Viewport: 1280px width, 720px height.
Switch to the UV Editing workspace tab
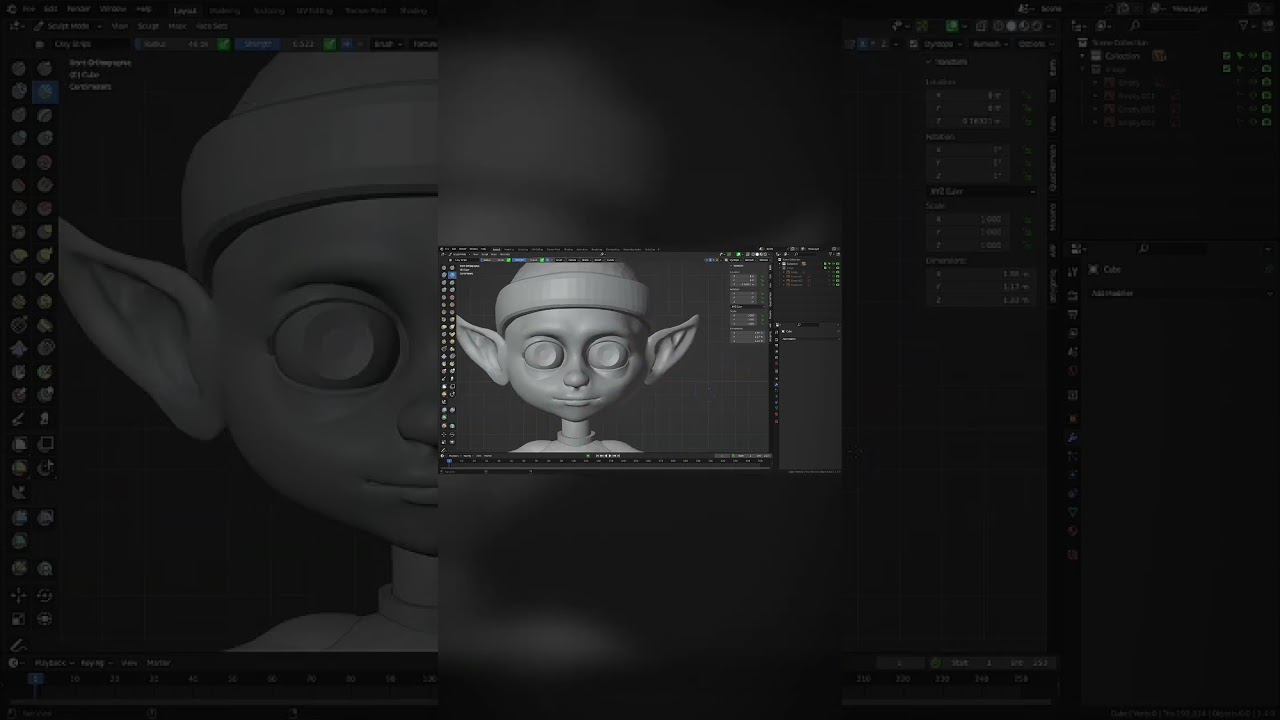(315, 10)
